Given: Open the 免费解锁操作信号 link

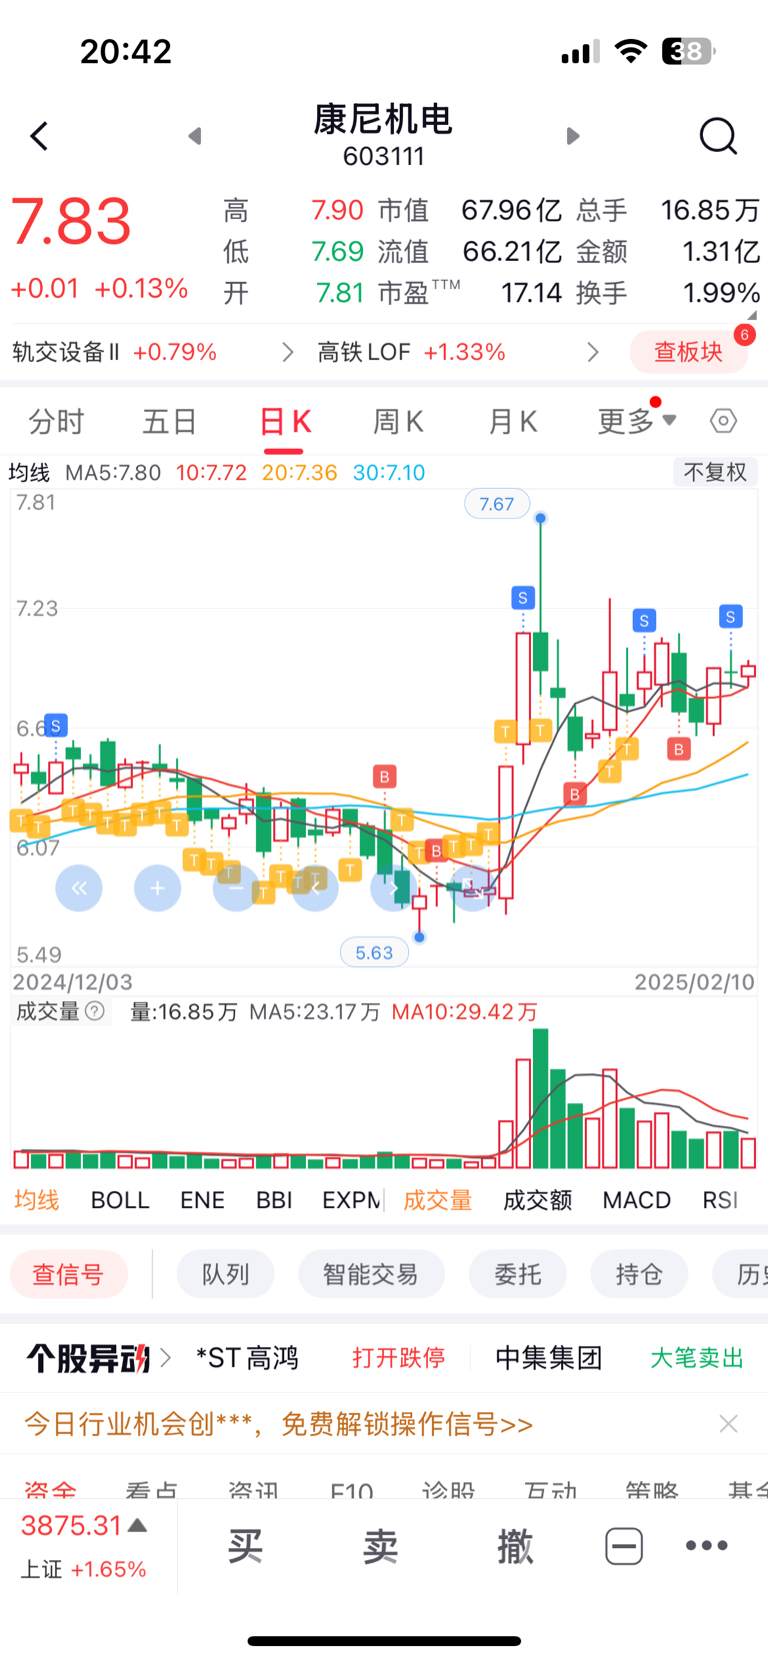Looking at the screenshot, I should pyautogui.click(x=407, y=1424).
